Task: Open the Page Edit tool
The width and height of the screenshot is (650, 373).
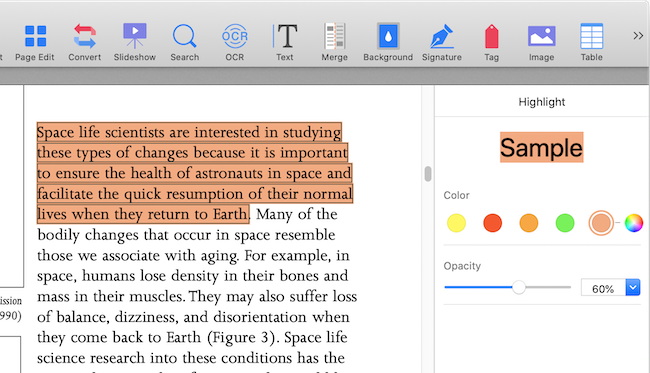Action: pos(35,43)
